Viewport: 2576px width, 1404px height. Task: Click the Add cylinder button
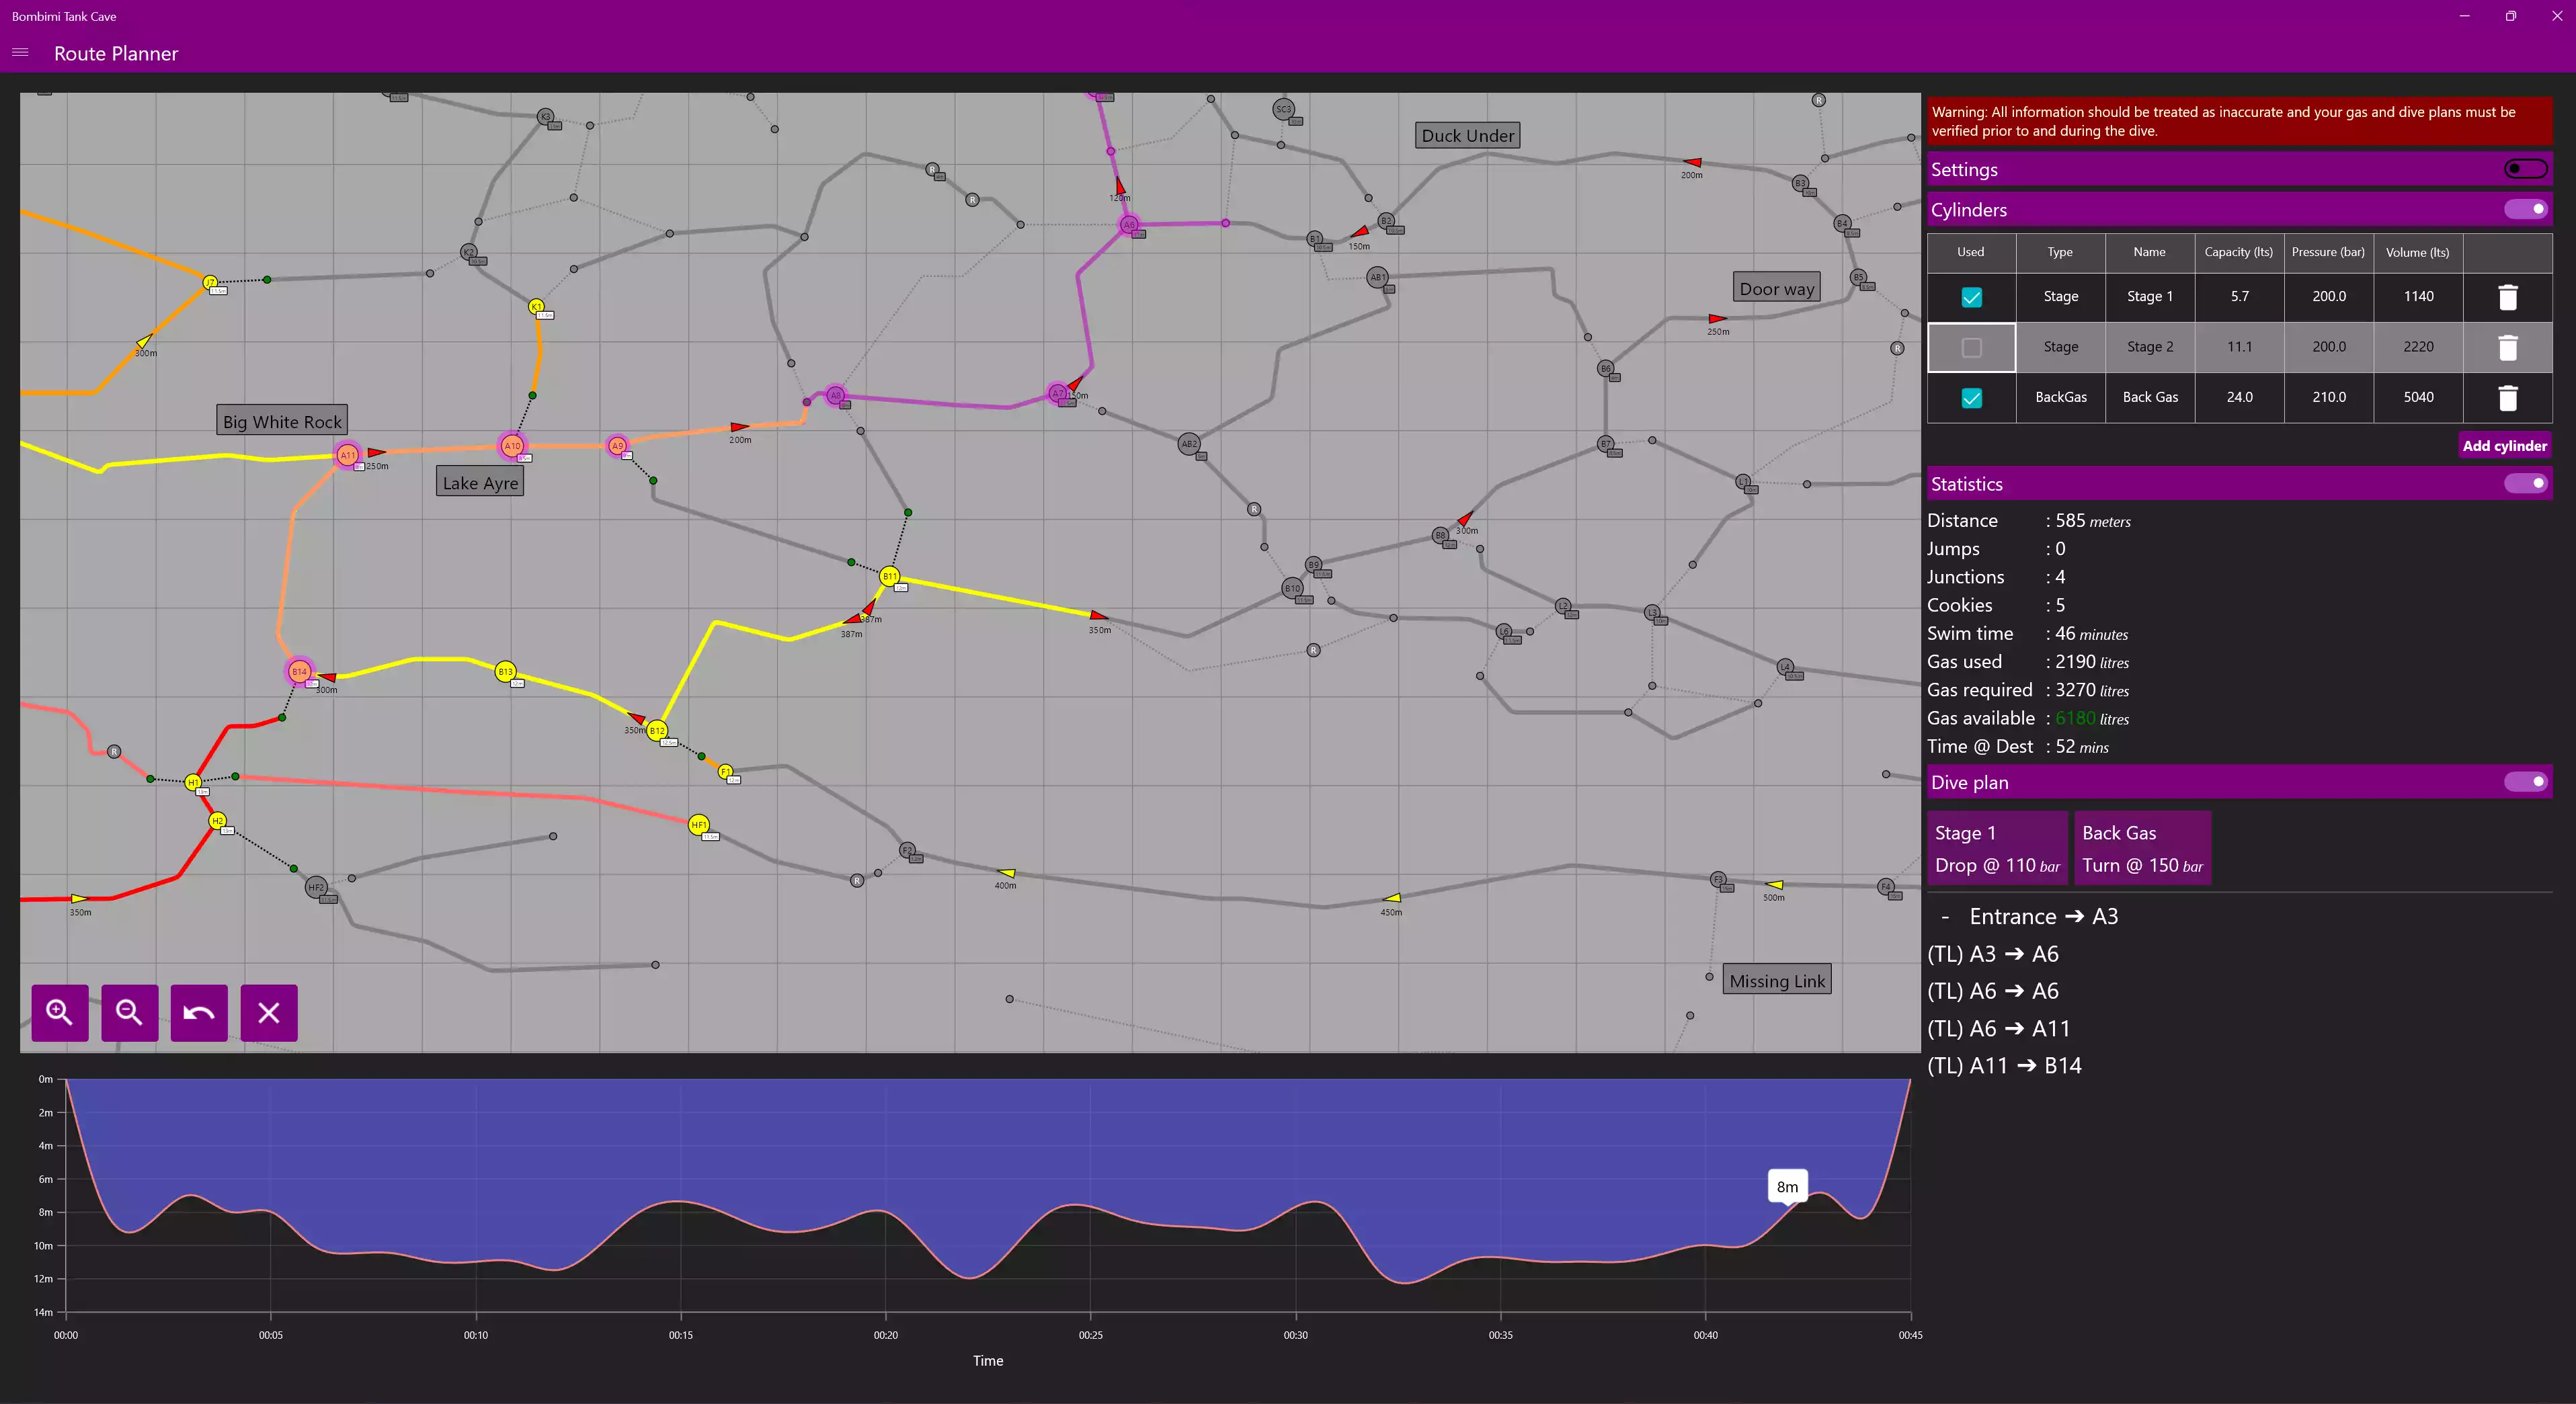pos(2503,446)
